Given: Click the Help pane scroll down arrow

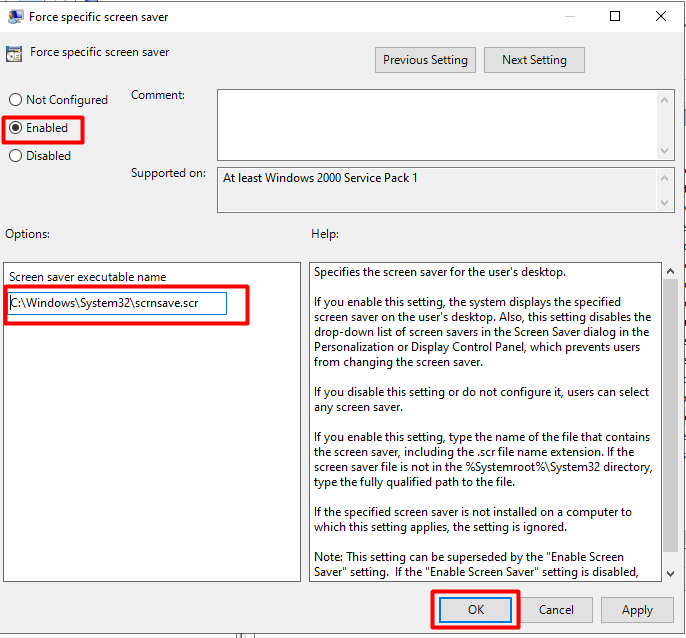Looking at the screenshot, I should [670, 572].
